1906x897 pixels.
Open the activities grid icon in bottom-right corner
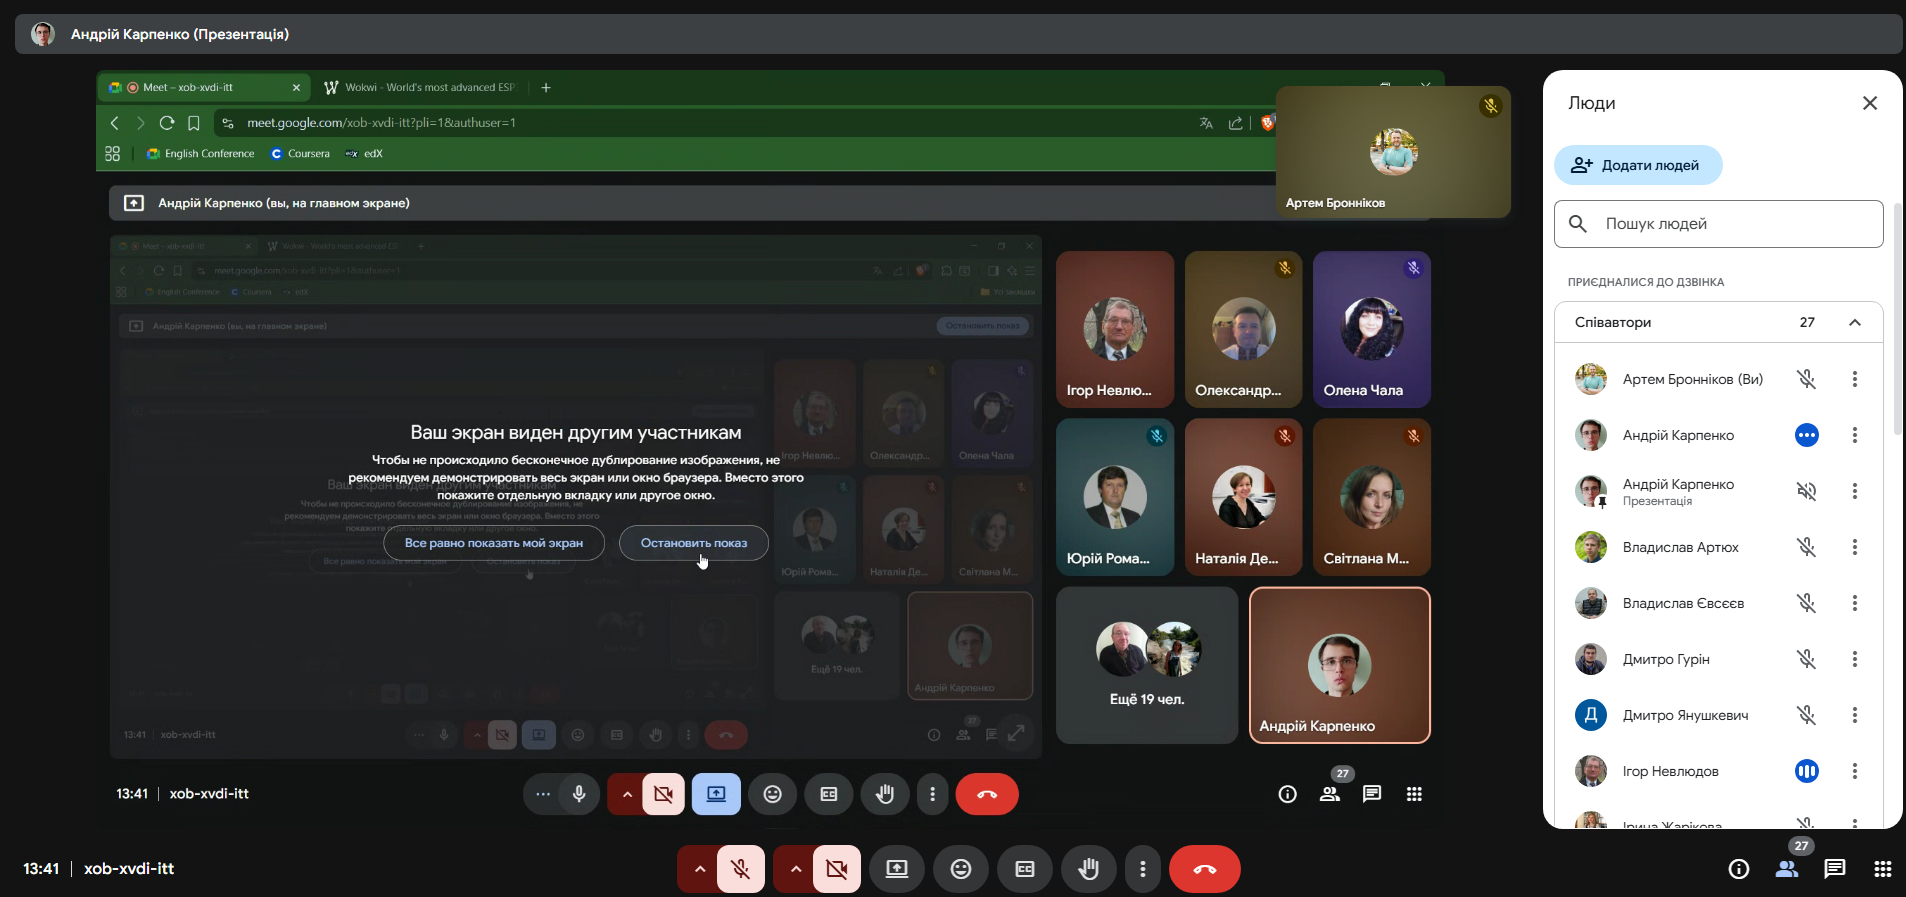tap(1882, 869)
